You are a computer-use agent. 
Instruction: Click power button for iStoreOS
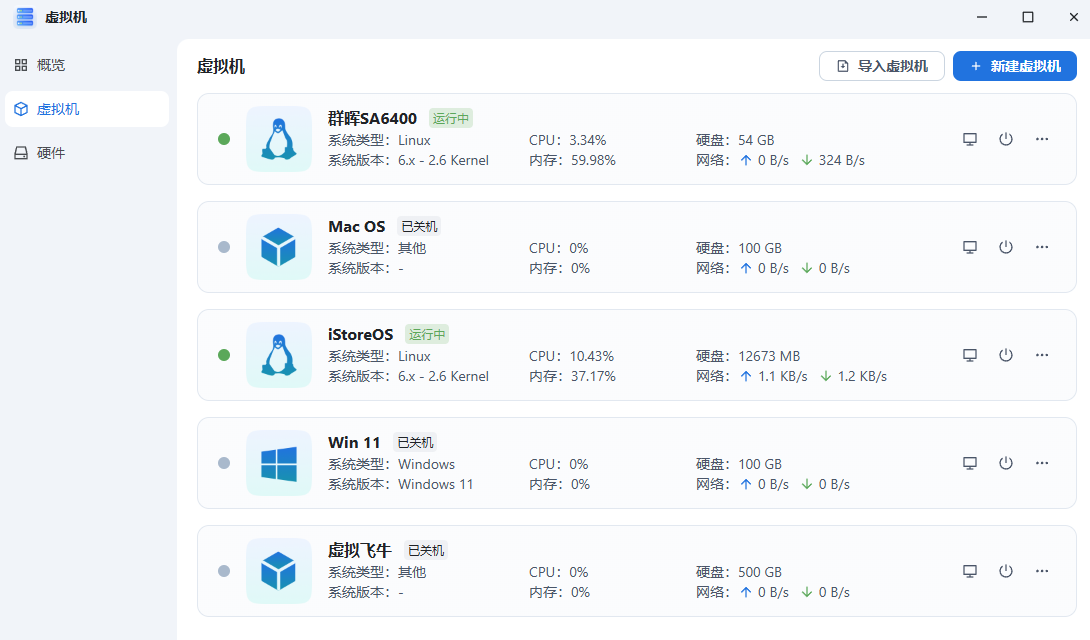[1006, 355]
